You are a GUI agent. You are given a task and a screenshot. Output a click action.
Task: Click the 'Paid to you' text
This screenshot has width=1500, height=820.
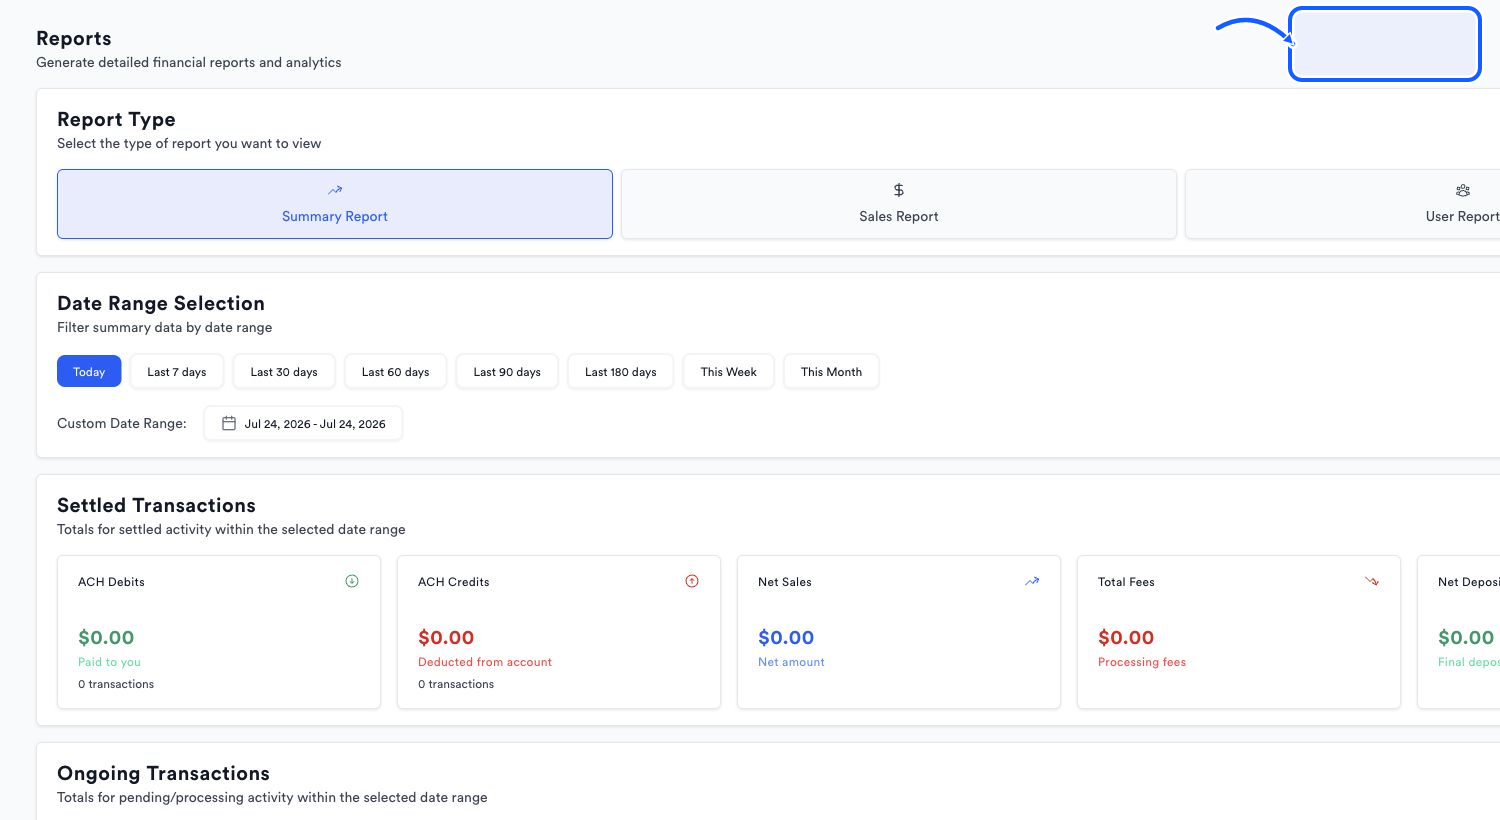109,662
